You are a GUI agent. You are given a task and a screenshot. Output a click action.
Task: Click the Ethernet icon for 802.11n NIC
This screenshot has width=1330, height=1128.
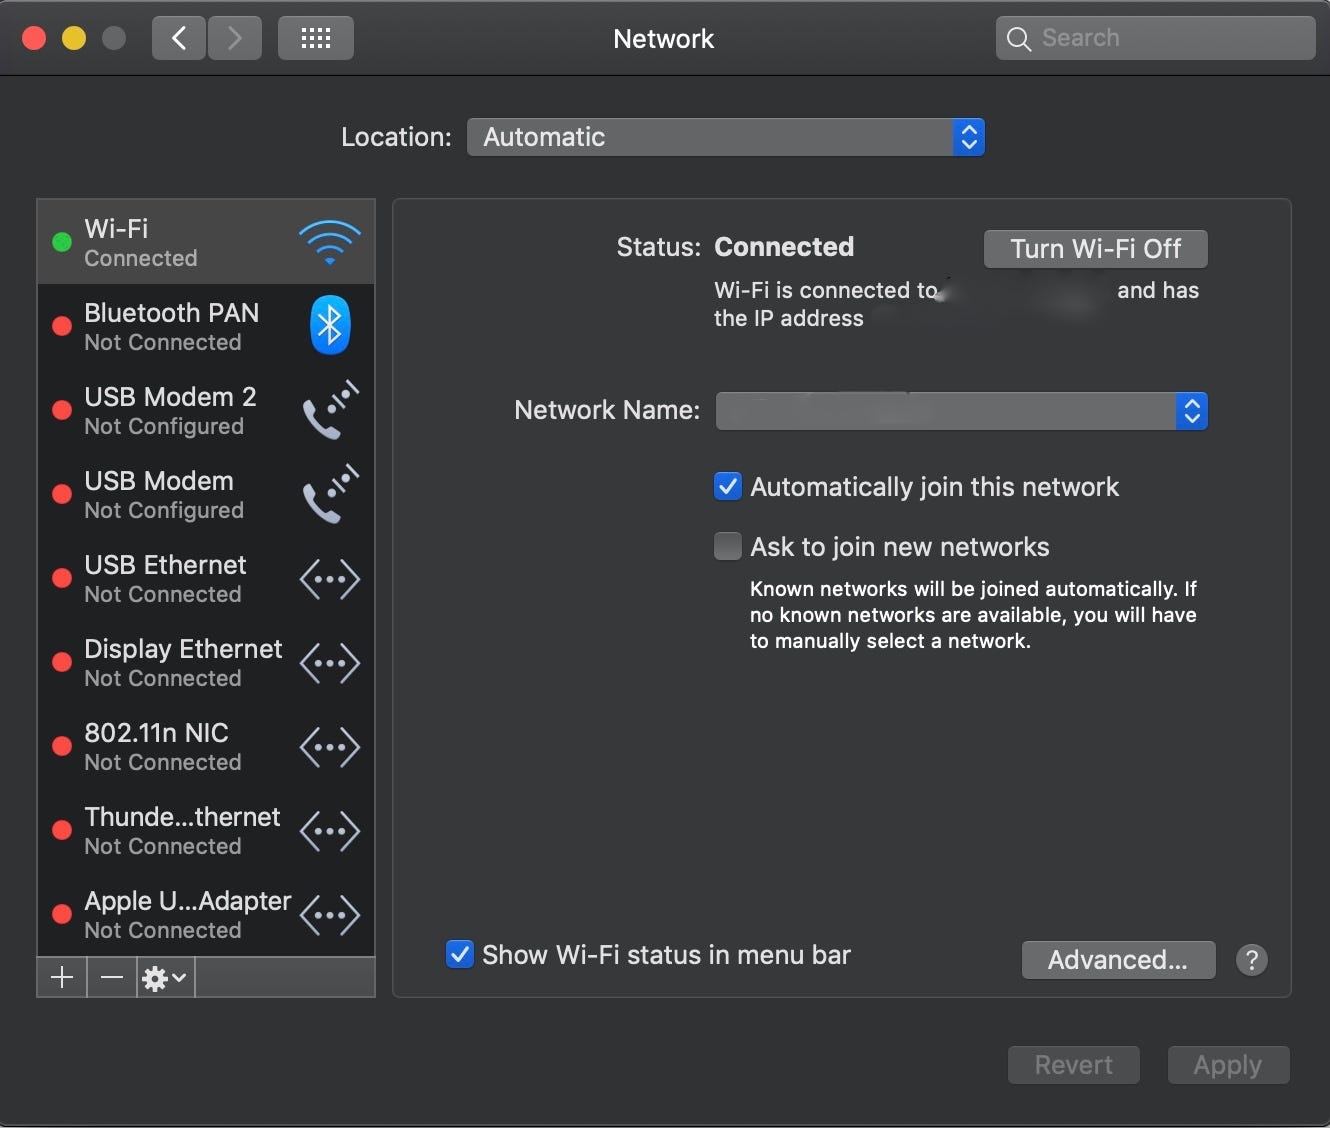(330, 747)
